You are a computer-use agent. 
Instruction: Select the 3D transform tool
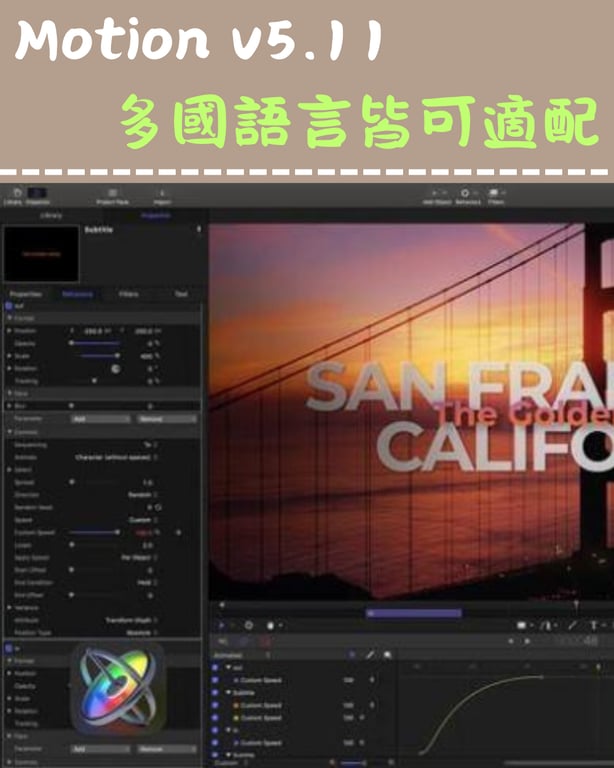[249, 625]
